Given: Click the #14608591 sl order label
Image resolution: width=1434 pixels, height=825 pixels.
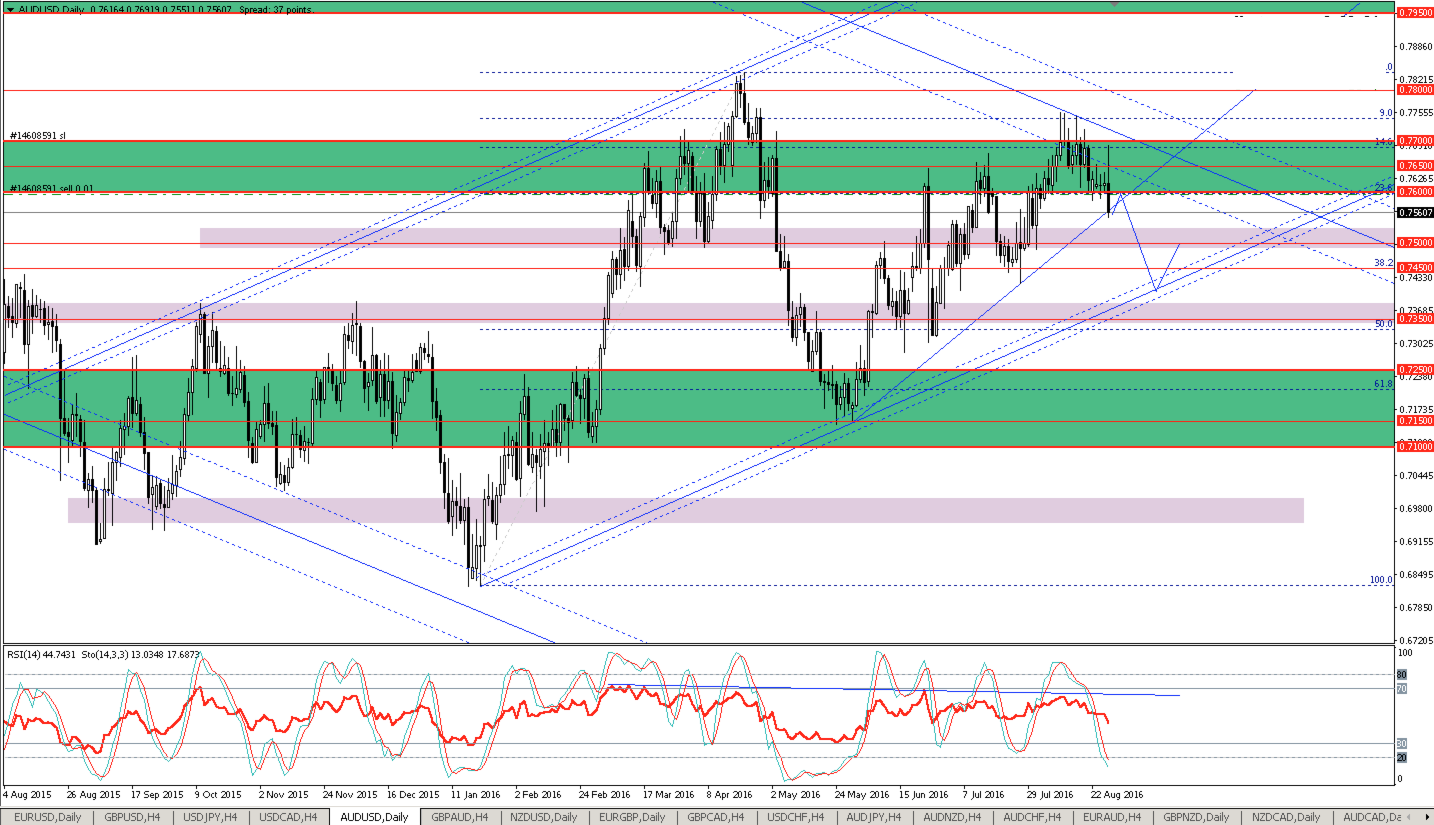Looking at the screenshot, I should 38,135.
